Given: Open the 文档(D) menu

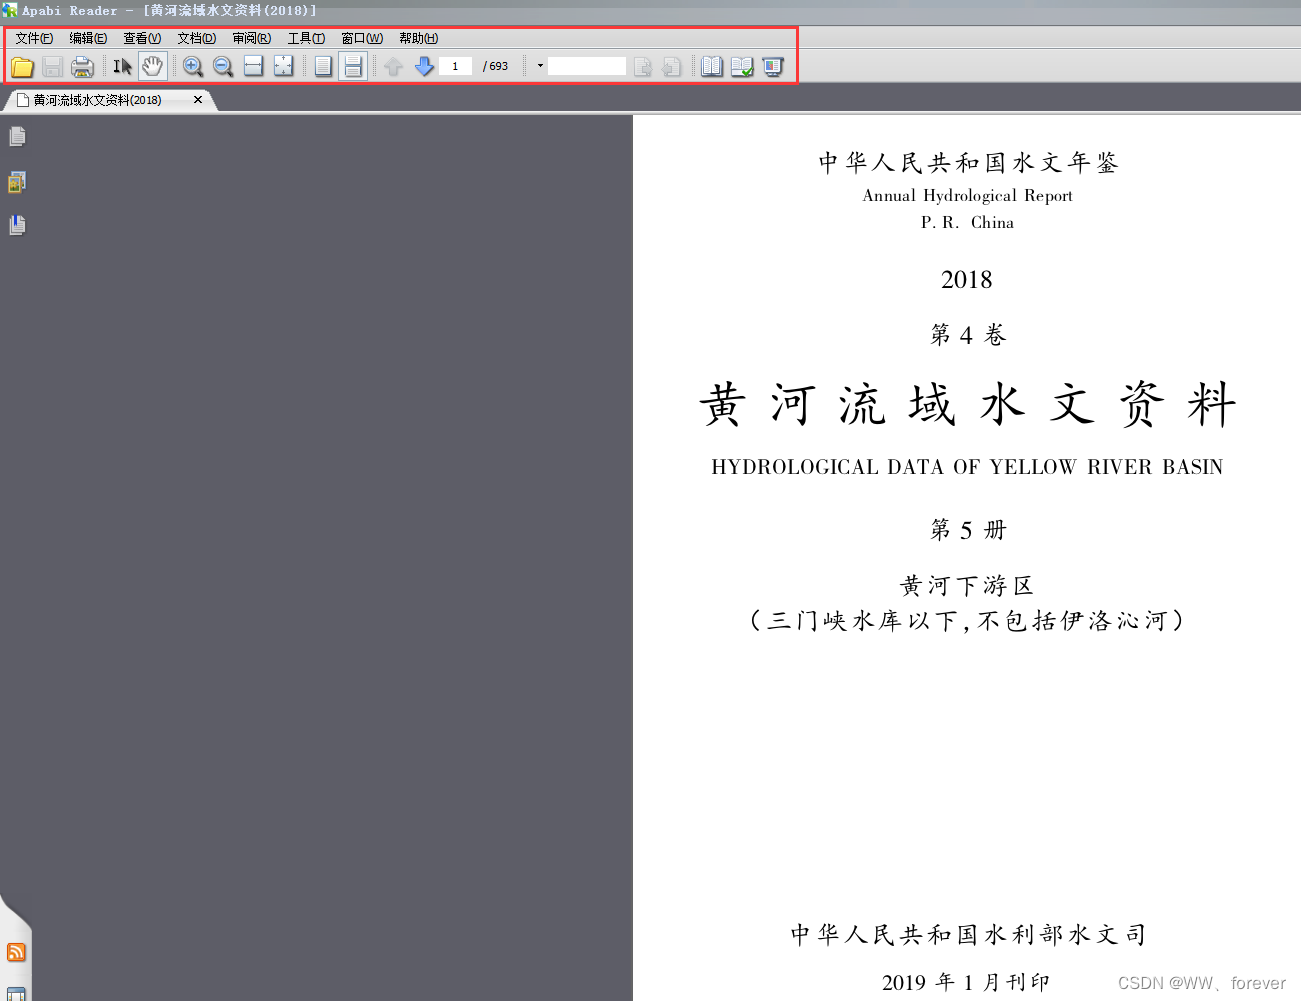Looking at the screenshot, I should [x=197, y=38].
